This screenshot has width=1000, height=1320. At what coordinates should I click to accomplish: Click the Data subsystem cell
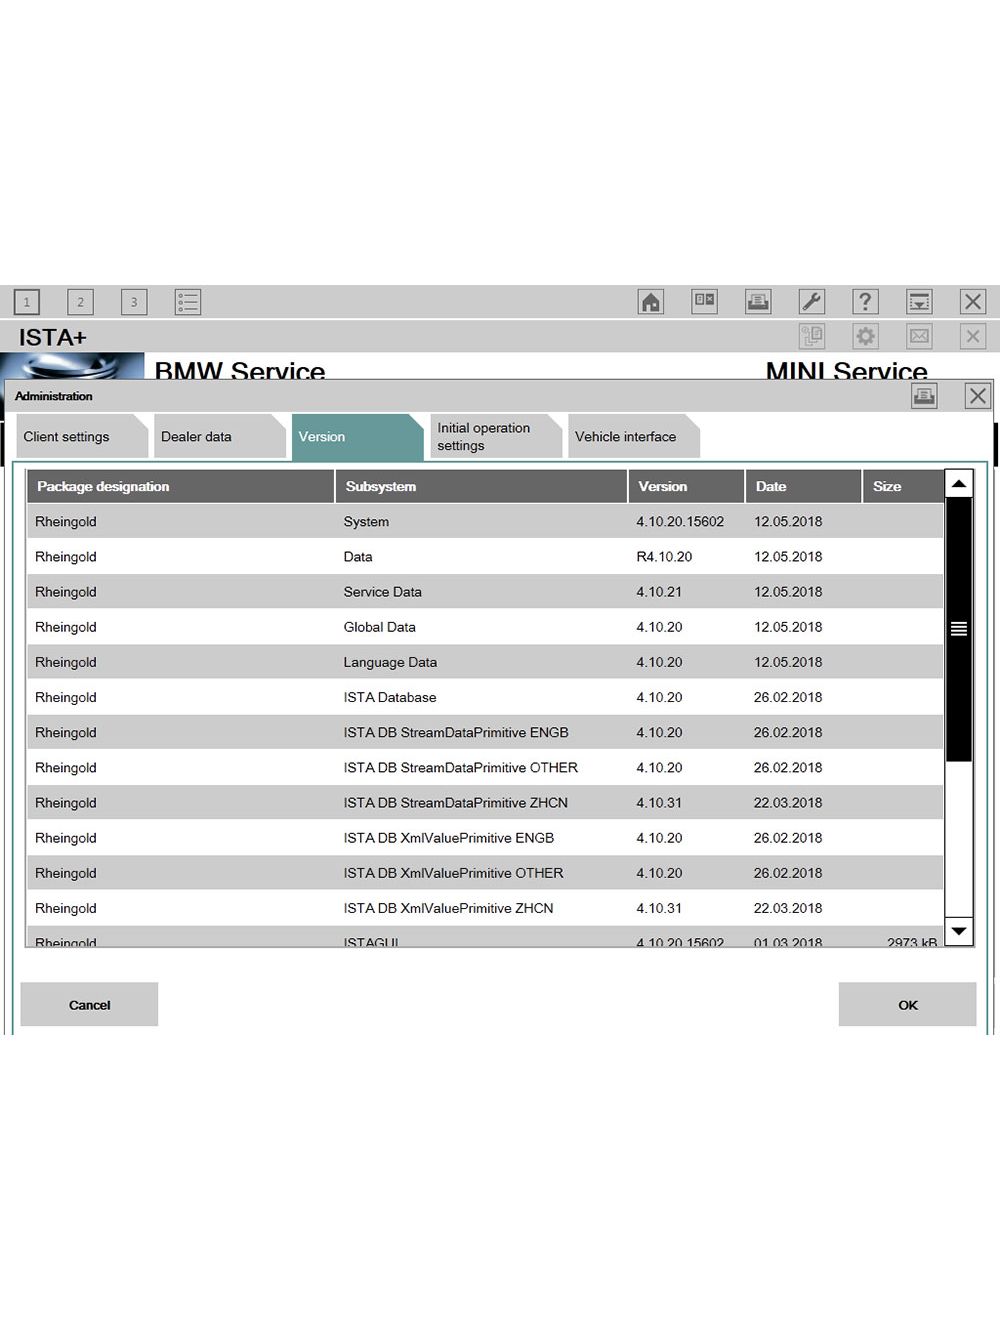tap(358, 557)
